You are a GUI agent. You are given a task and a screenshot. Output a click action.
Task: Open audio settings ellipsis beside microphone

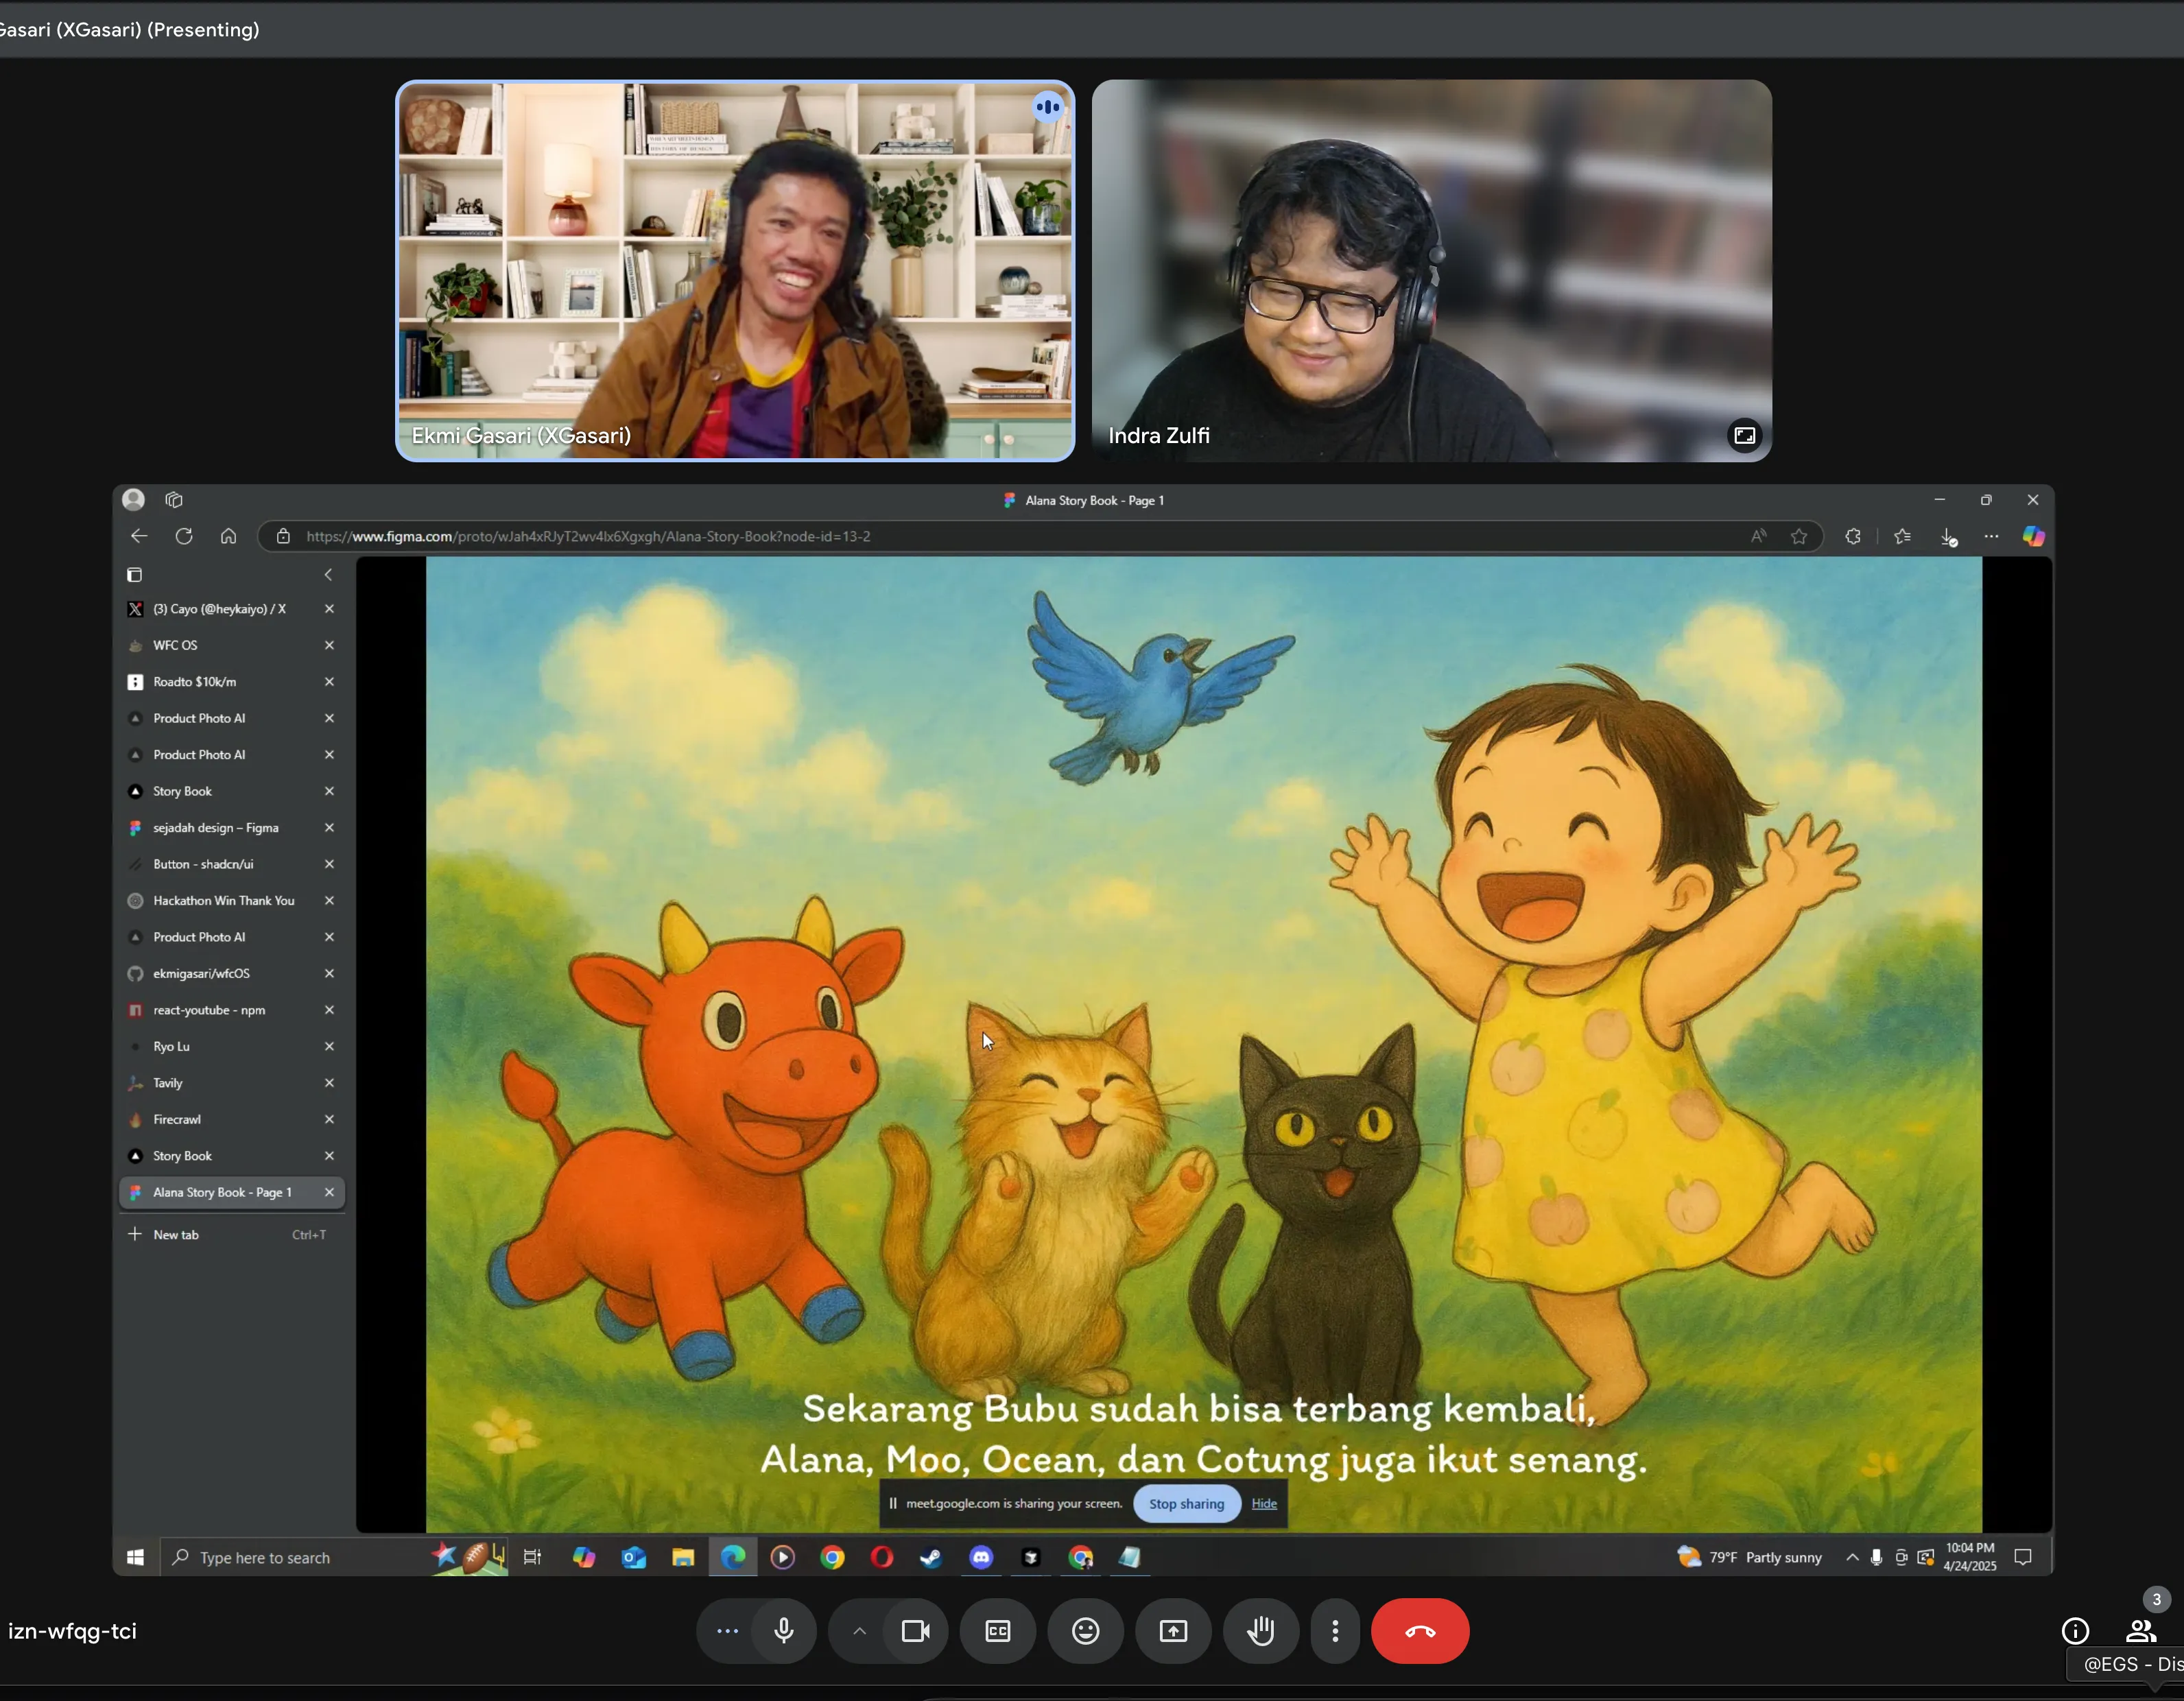(x=727, y=1631)
